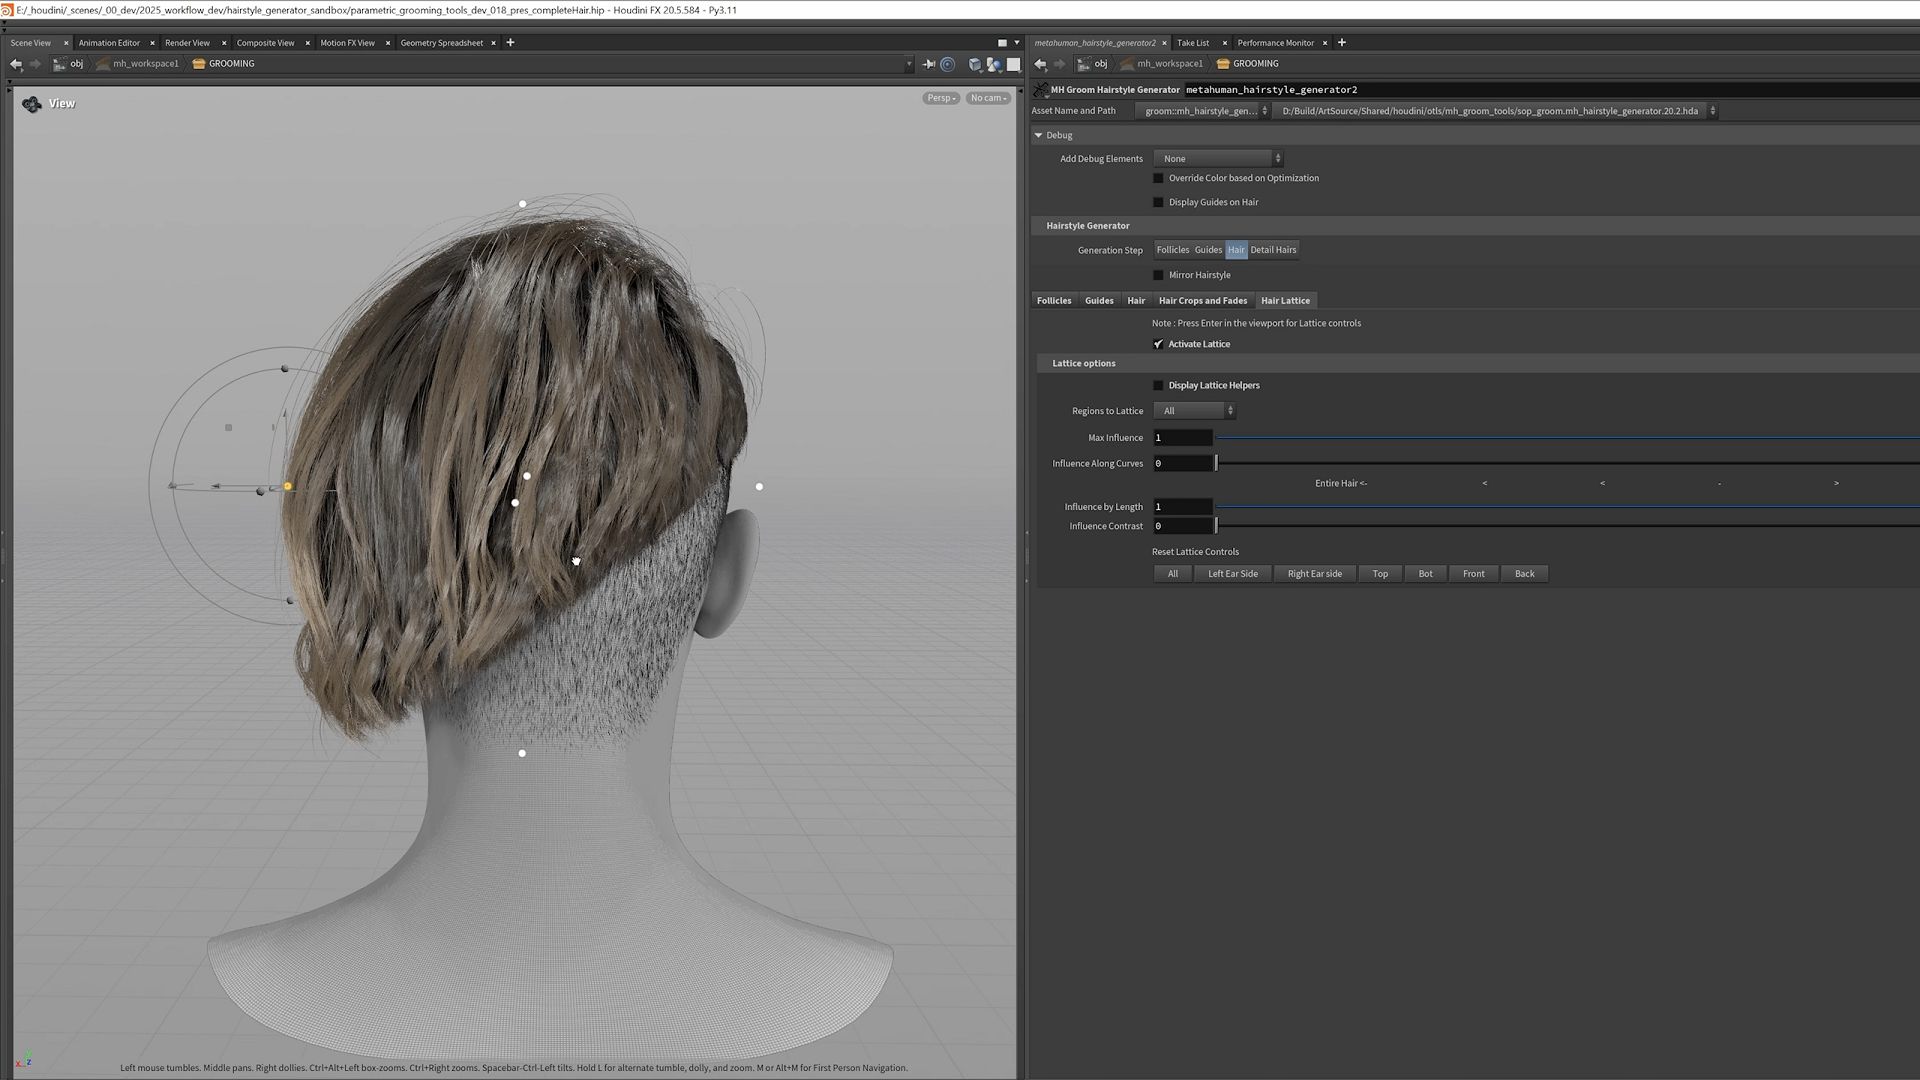
Task: Click the node name field showing metahuman_hairstyle_generator2
Action: click(1271, 89)
